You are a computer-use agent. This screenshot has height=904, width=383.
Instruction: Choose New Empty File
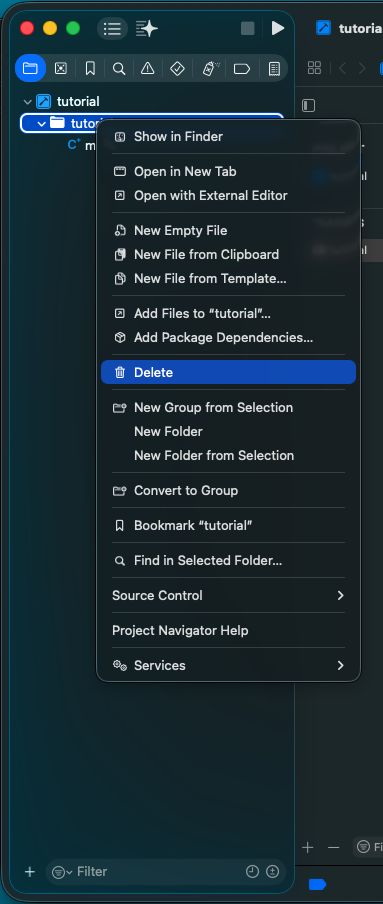pos(228,231)
